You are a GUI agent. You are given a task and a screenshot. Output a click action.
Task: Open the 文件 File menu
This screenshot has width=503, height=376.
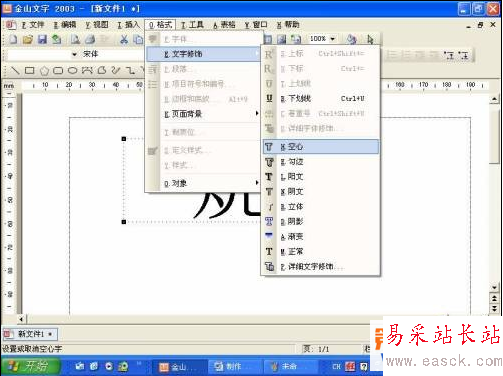(x=33, y=25)
